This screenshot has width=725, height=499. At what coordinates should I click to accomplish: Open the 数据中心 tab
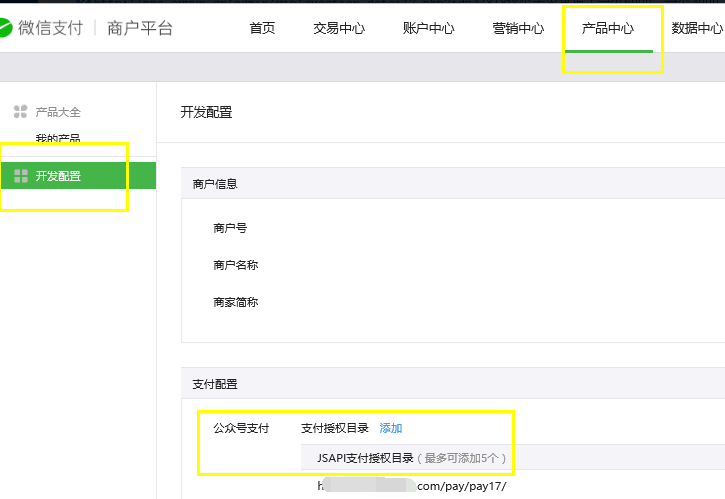click(x=697, y=28)
